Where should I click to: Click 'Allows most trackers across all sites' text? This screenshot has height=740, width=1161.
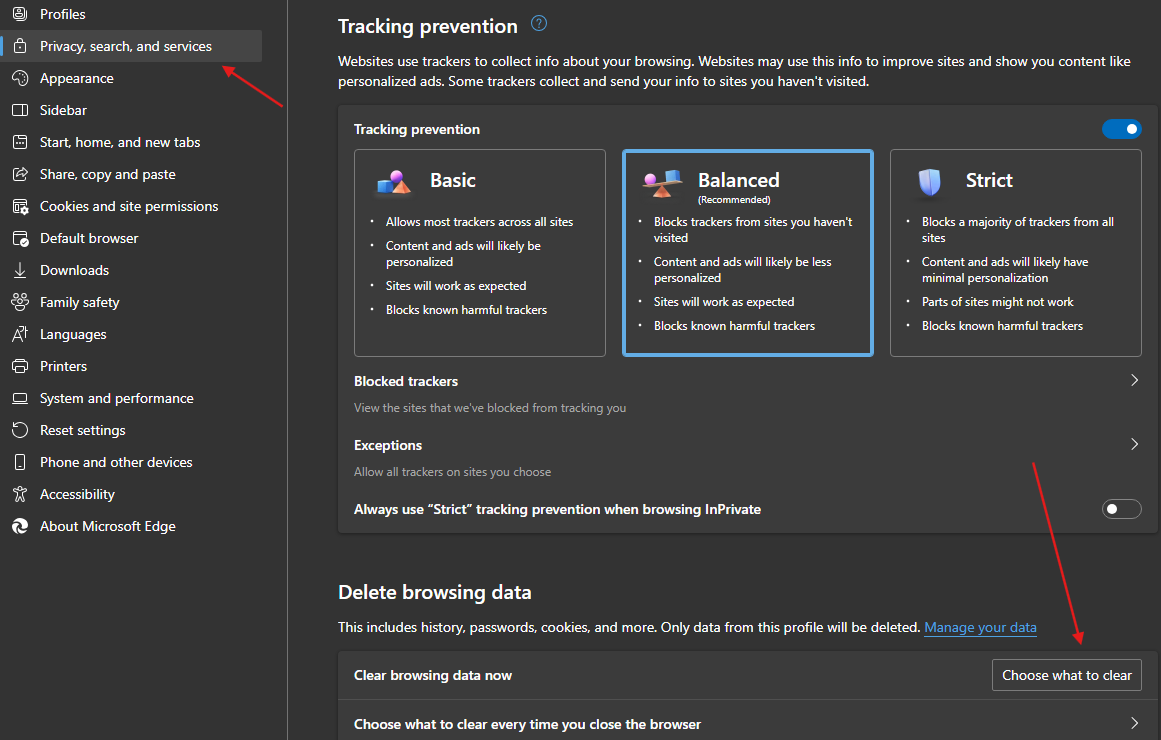pyautogui.click(x=479, y=221)
